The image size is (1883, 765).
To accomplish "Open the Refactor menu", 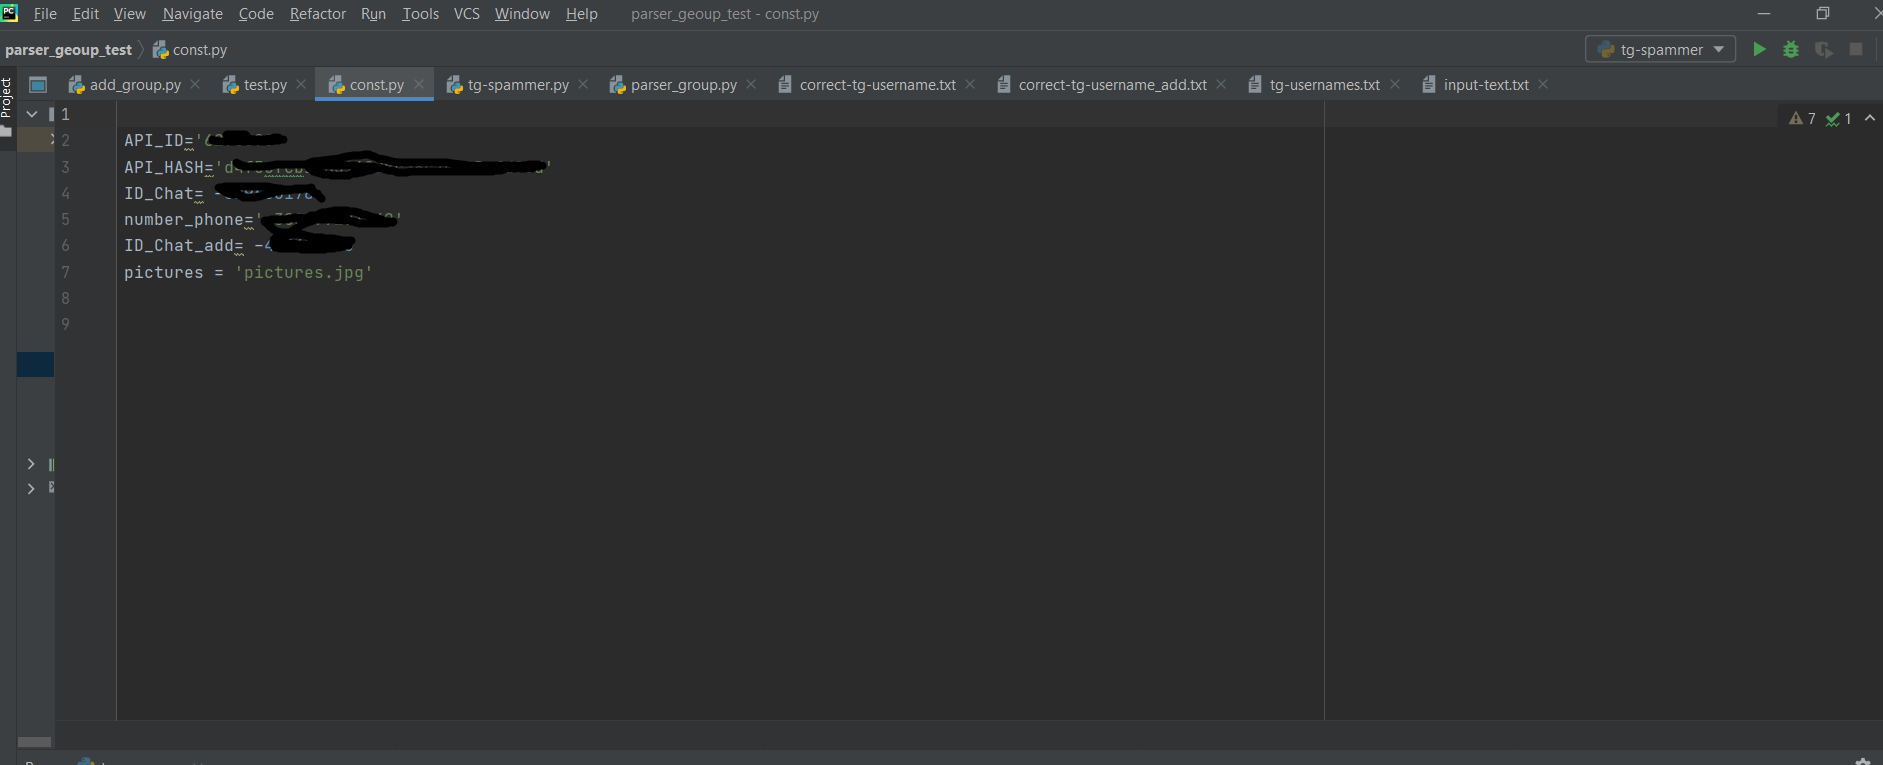I will click(x=318, y=14).
